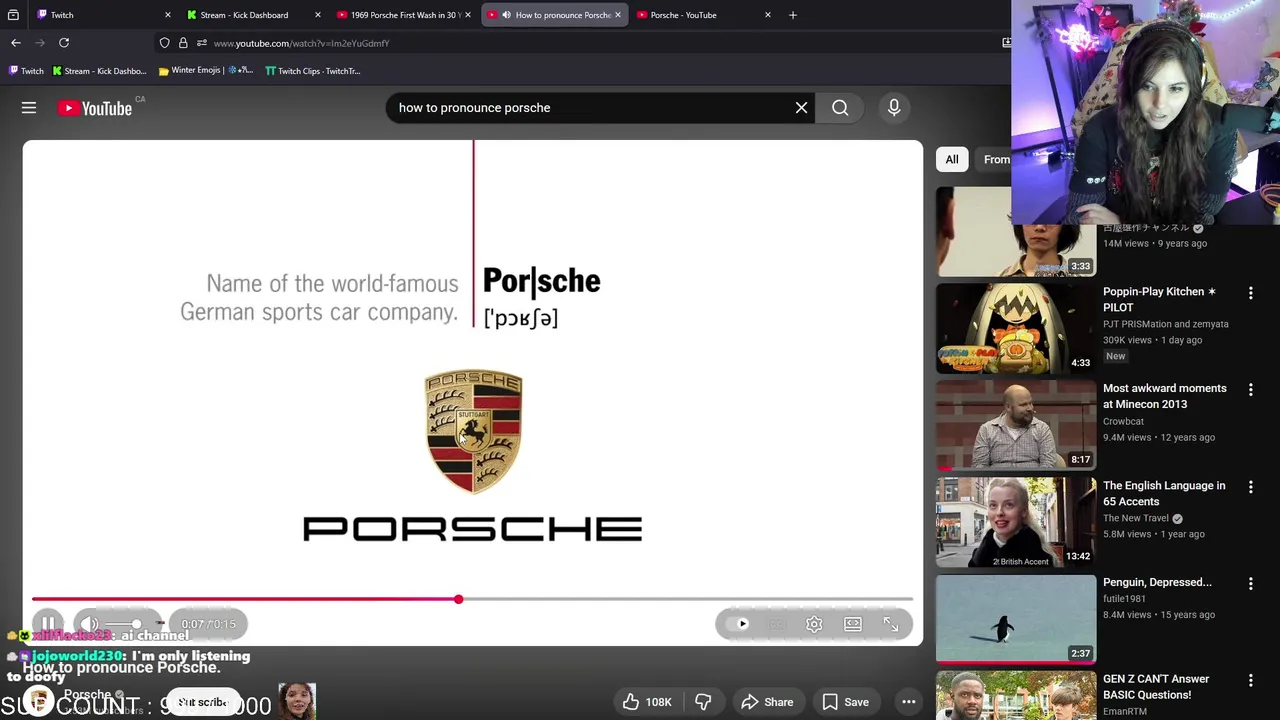Screen dimensions: 1280x720
Task: Open Twitch bookmark in bookmarks bar
Action: pyautogui.click(x=26, y=71)
